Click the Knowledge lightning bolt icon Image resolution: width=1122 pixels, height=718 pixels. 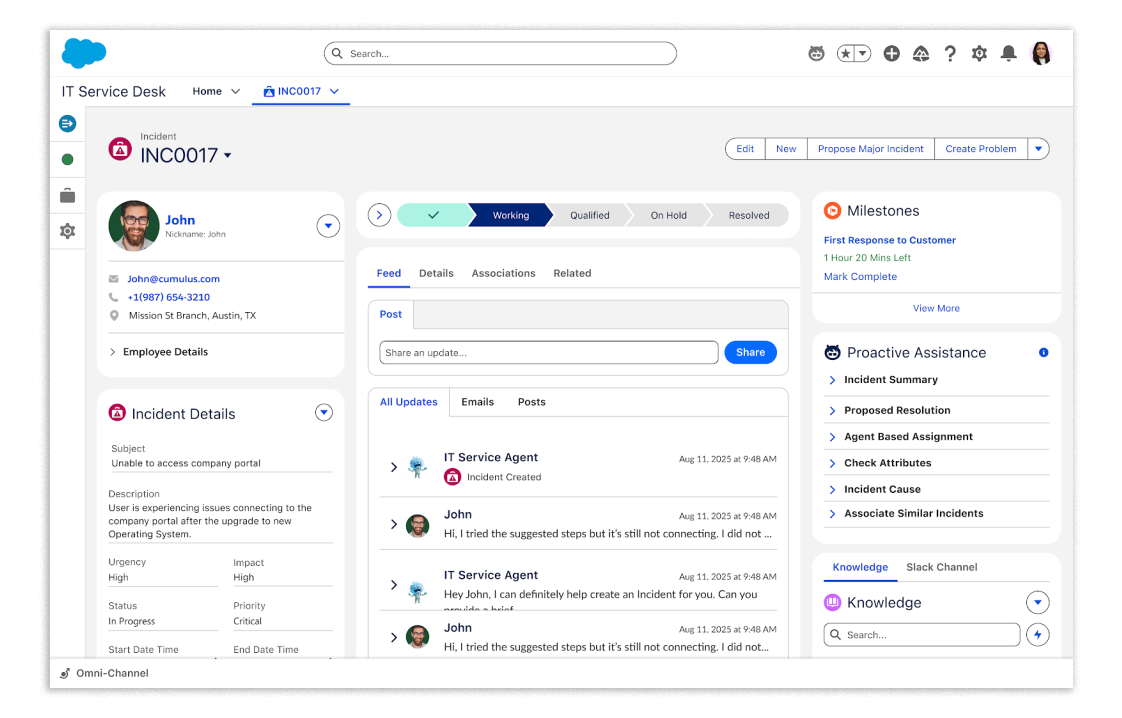[1038, 634]
